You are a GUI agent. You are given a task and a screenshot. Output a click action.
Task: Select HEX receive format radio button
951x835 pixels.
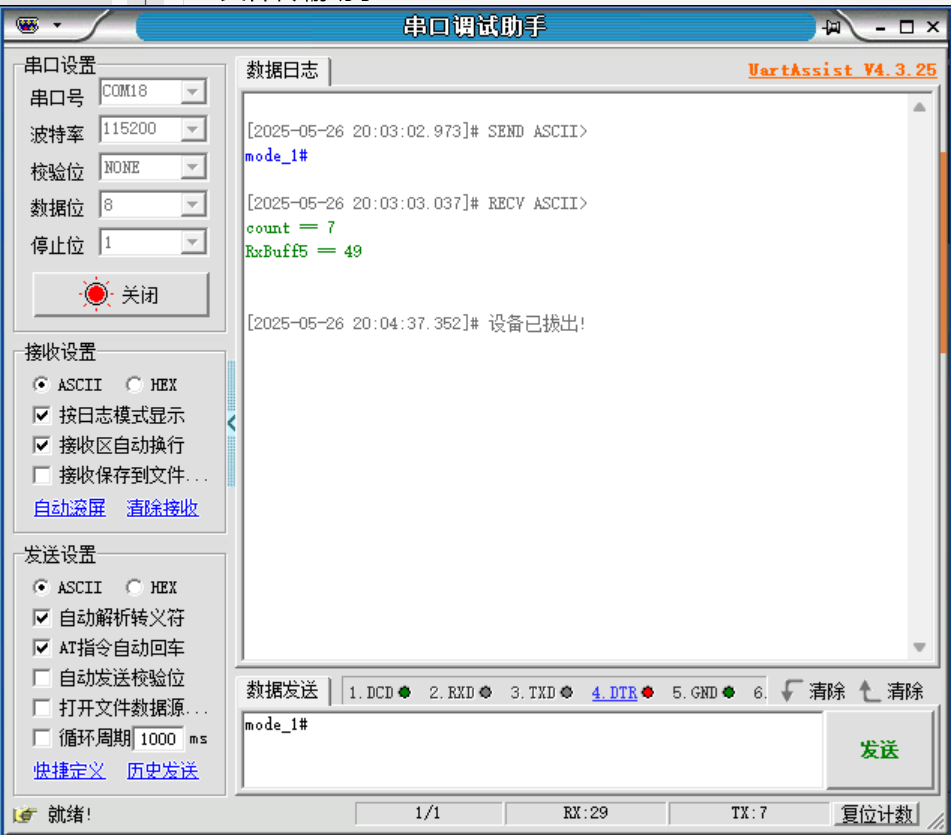134,385
